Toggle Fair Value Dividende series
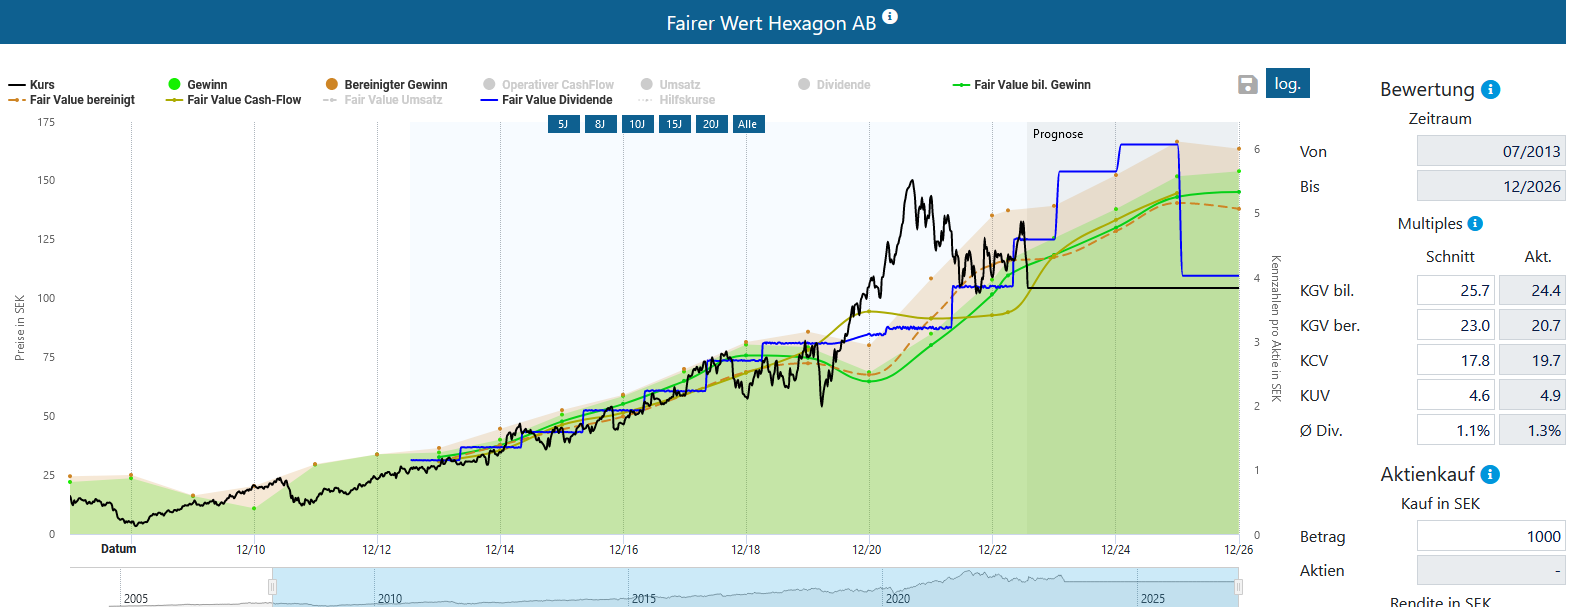 [546, 100]
